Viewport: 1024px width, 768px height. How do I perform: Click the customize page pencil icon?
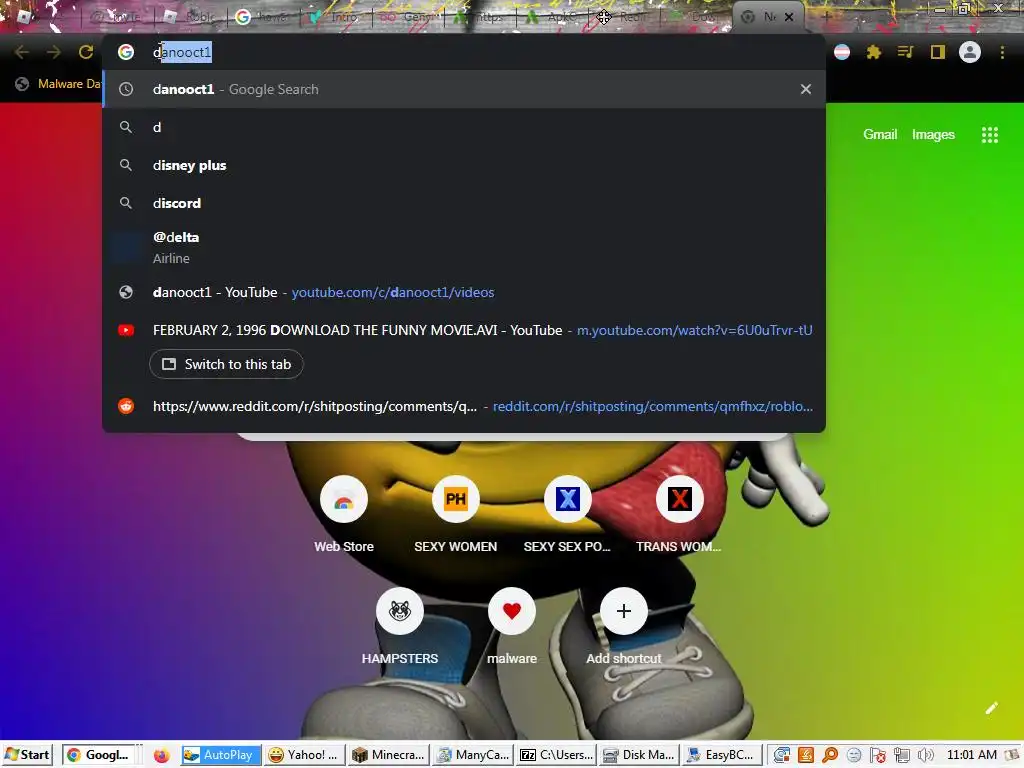[991, 708]
